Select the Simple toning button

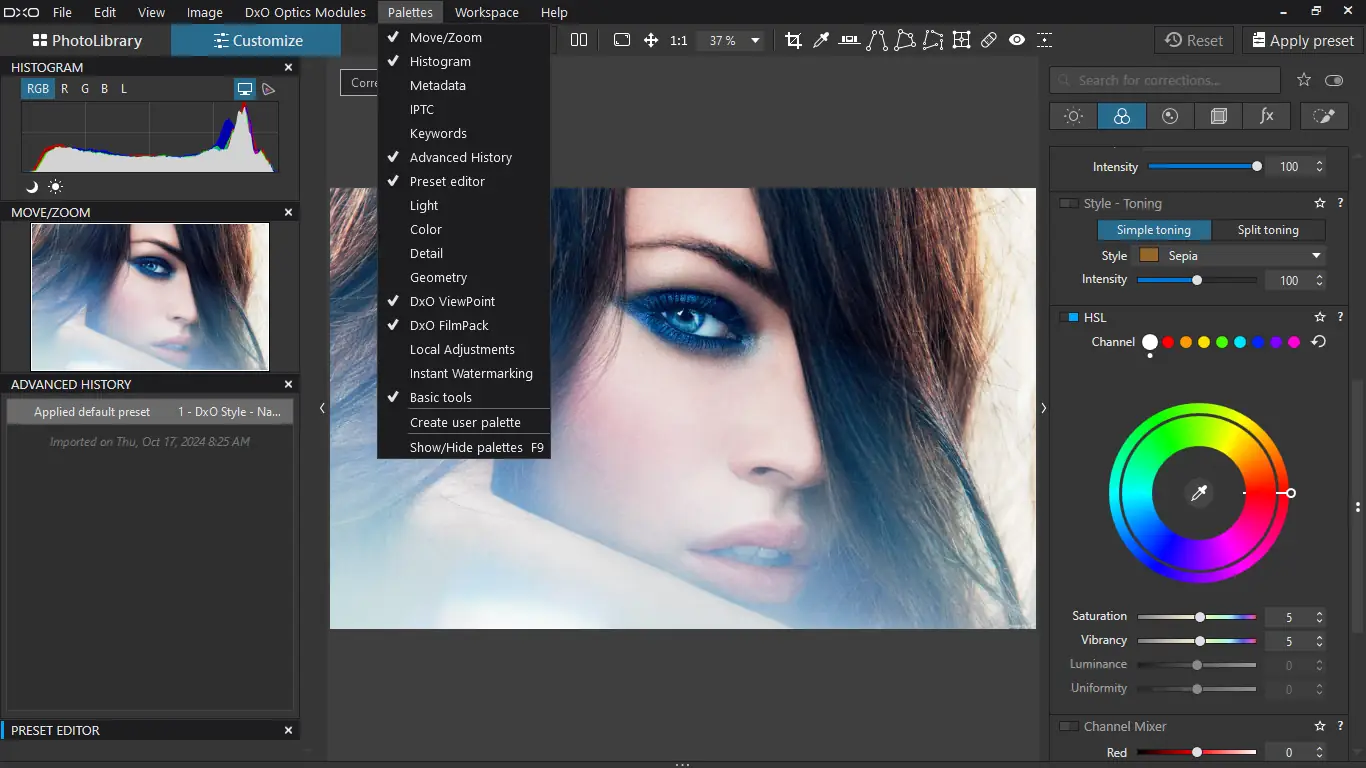pyautogui.click(x=1154, y=230)
